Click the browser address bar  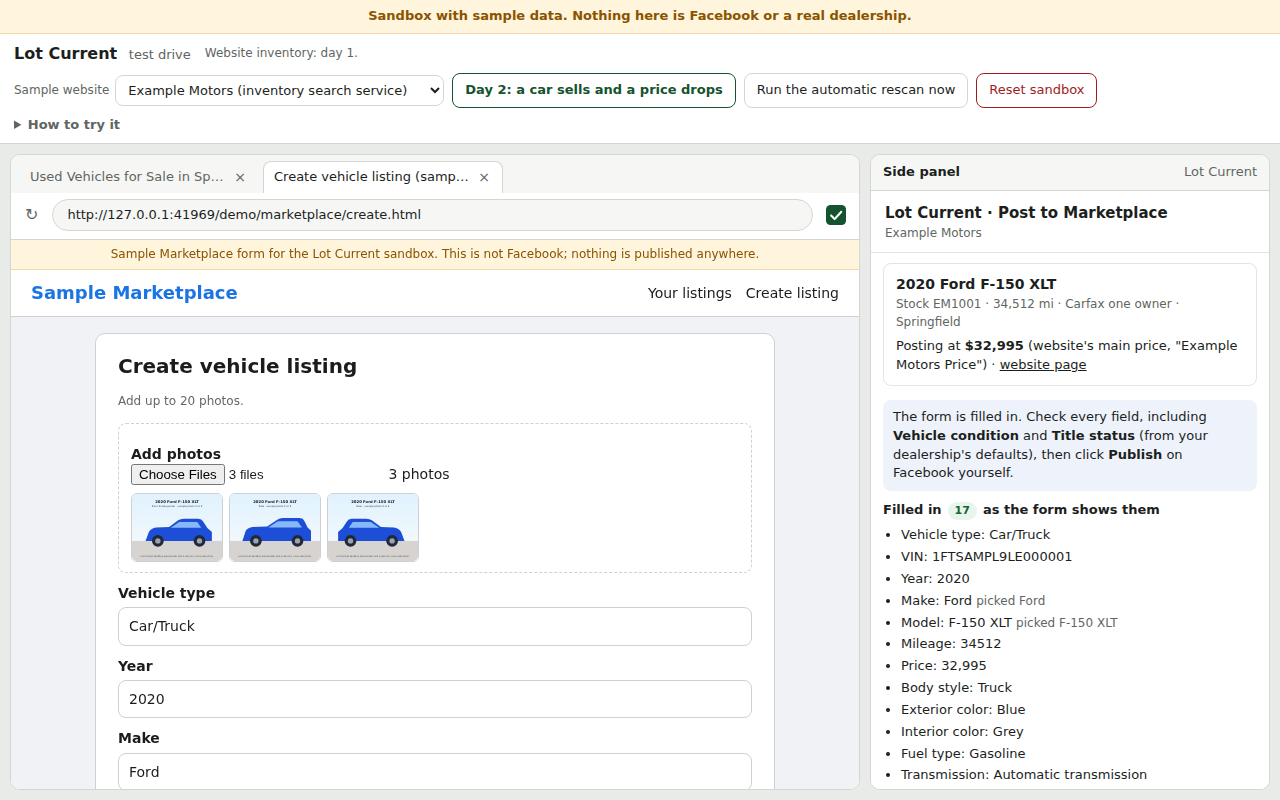click(x=432, y=215)
